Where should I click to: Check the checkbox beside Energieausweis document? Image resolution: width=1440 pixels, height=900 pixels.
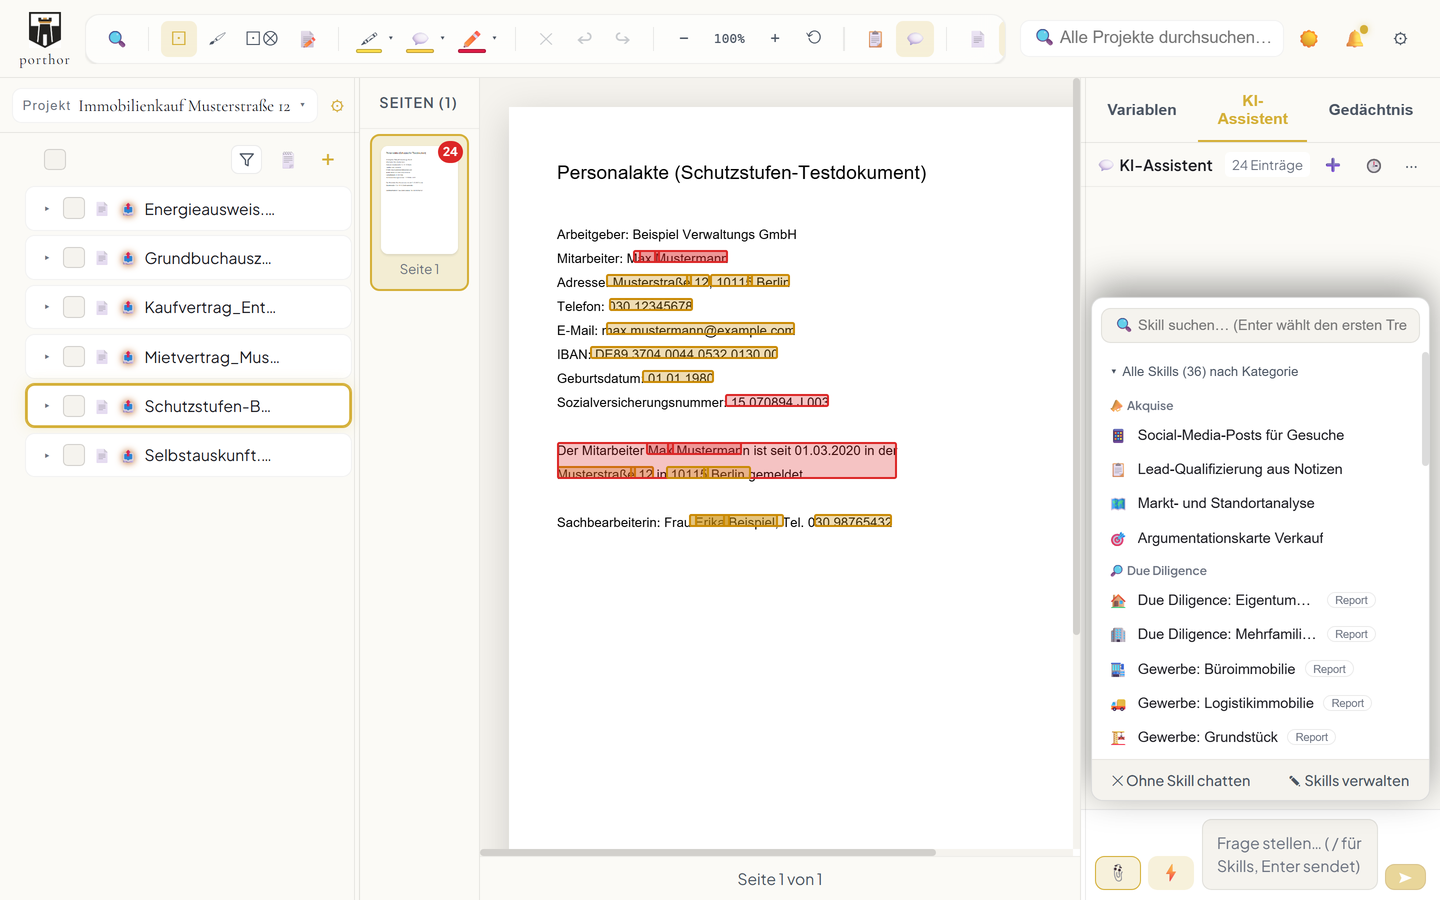74,209
